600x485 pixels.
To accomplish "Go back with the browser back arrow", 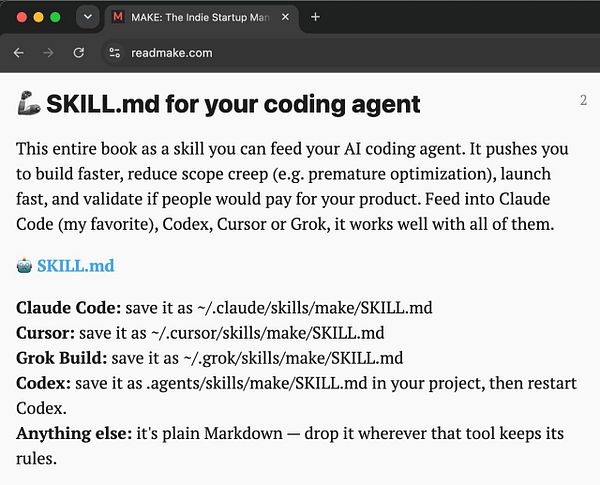I will 18,53.
